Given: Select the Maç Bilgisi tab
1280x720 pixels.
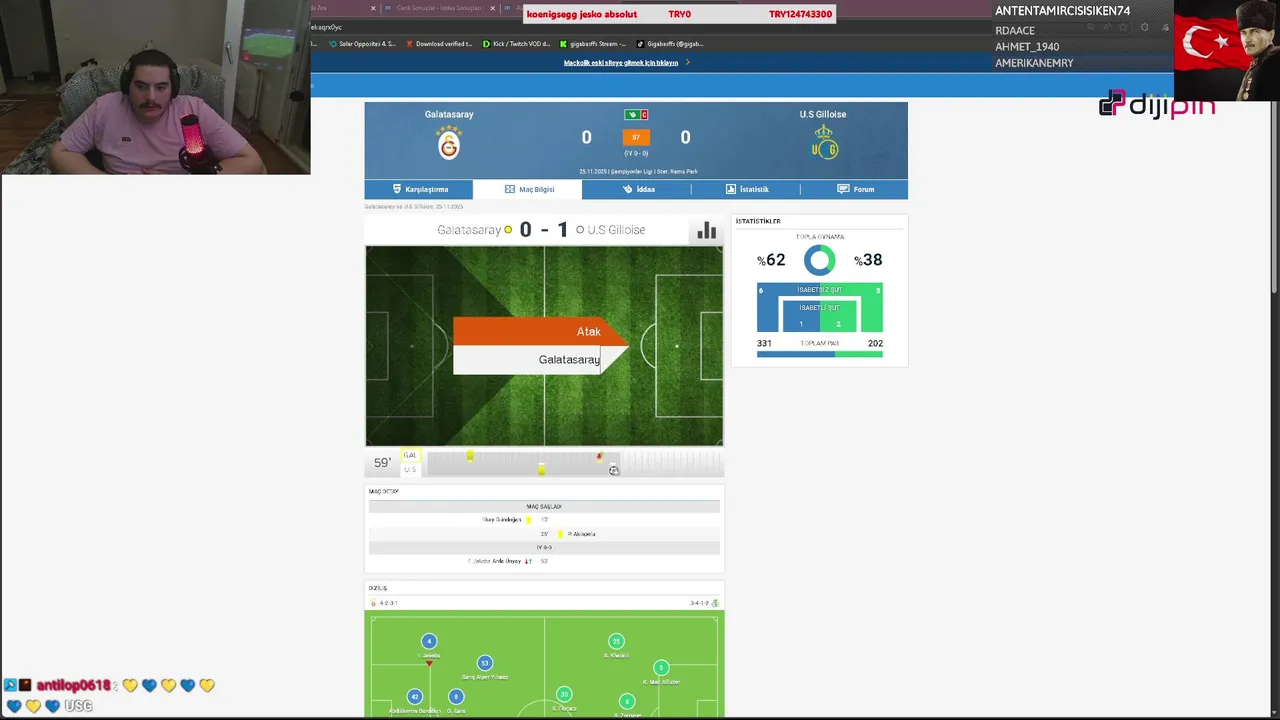Looking at the screenshot, I should [x=528, y=189].
